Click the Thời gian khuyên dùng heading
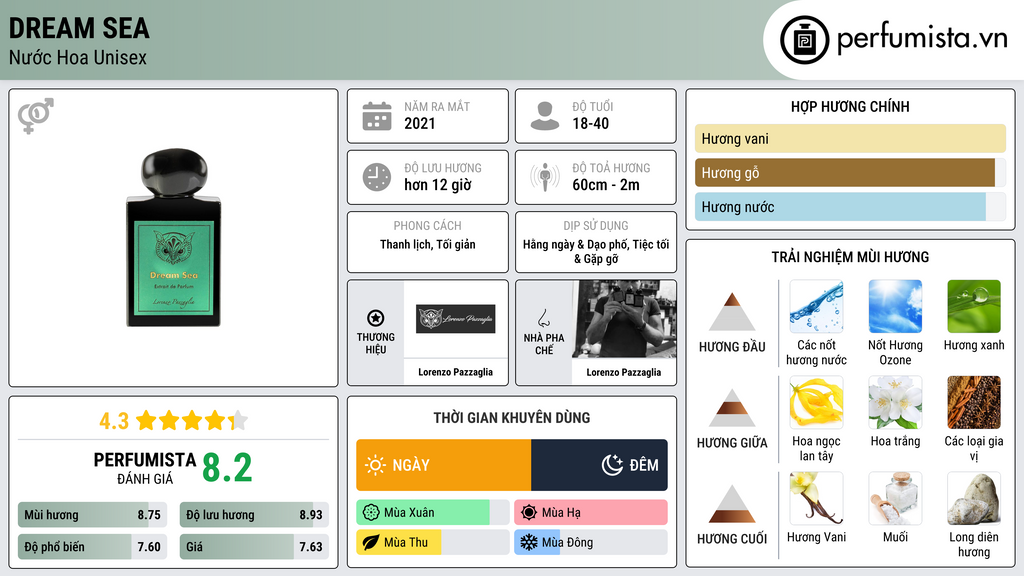The height and width of the screenshot is (576, 1024). pyautogui.click(x=512, y=418)
